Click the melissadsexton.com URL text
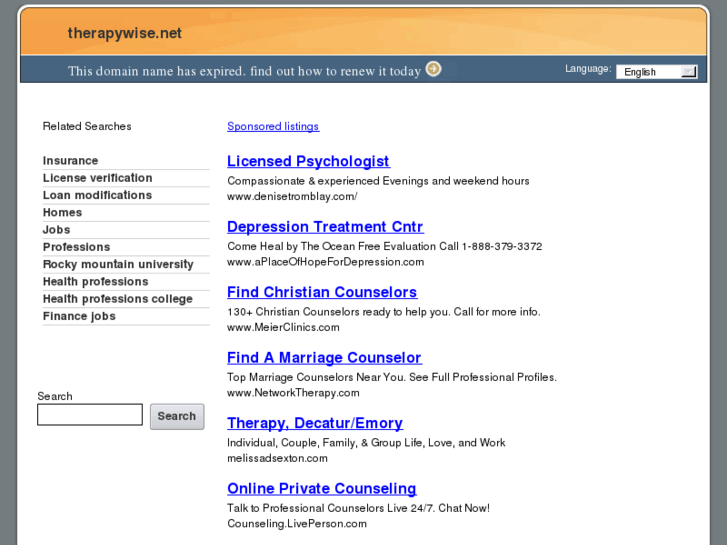 click(277, 458)
